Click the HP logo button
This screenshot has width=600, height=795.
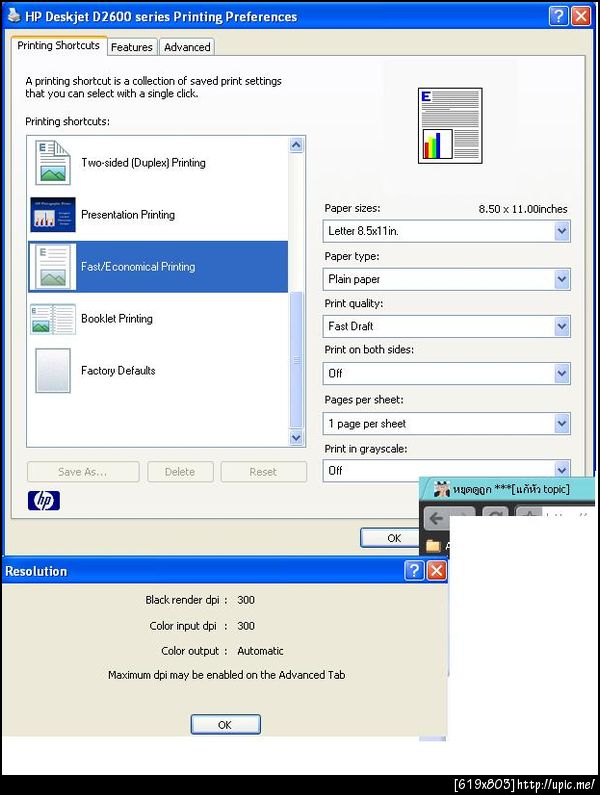44,500
